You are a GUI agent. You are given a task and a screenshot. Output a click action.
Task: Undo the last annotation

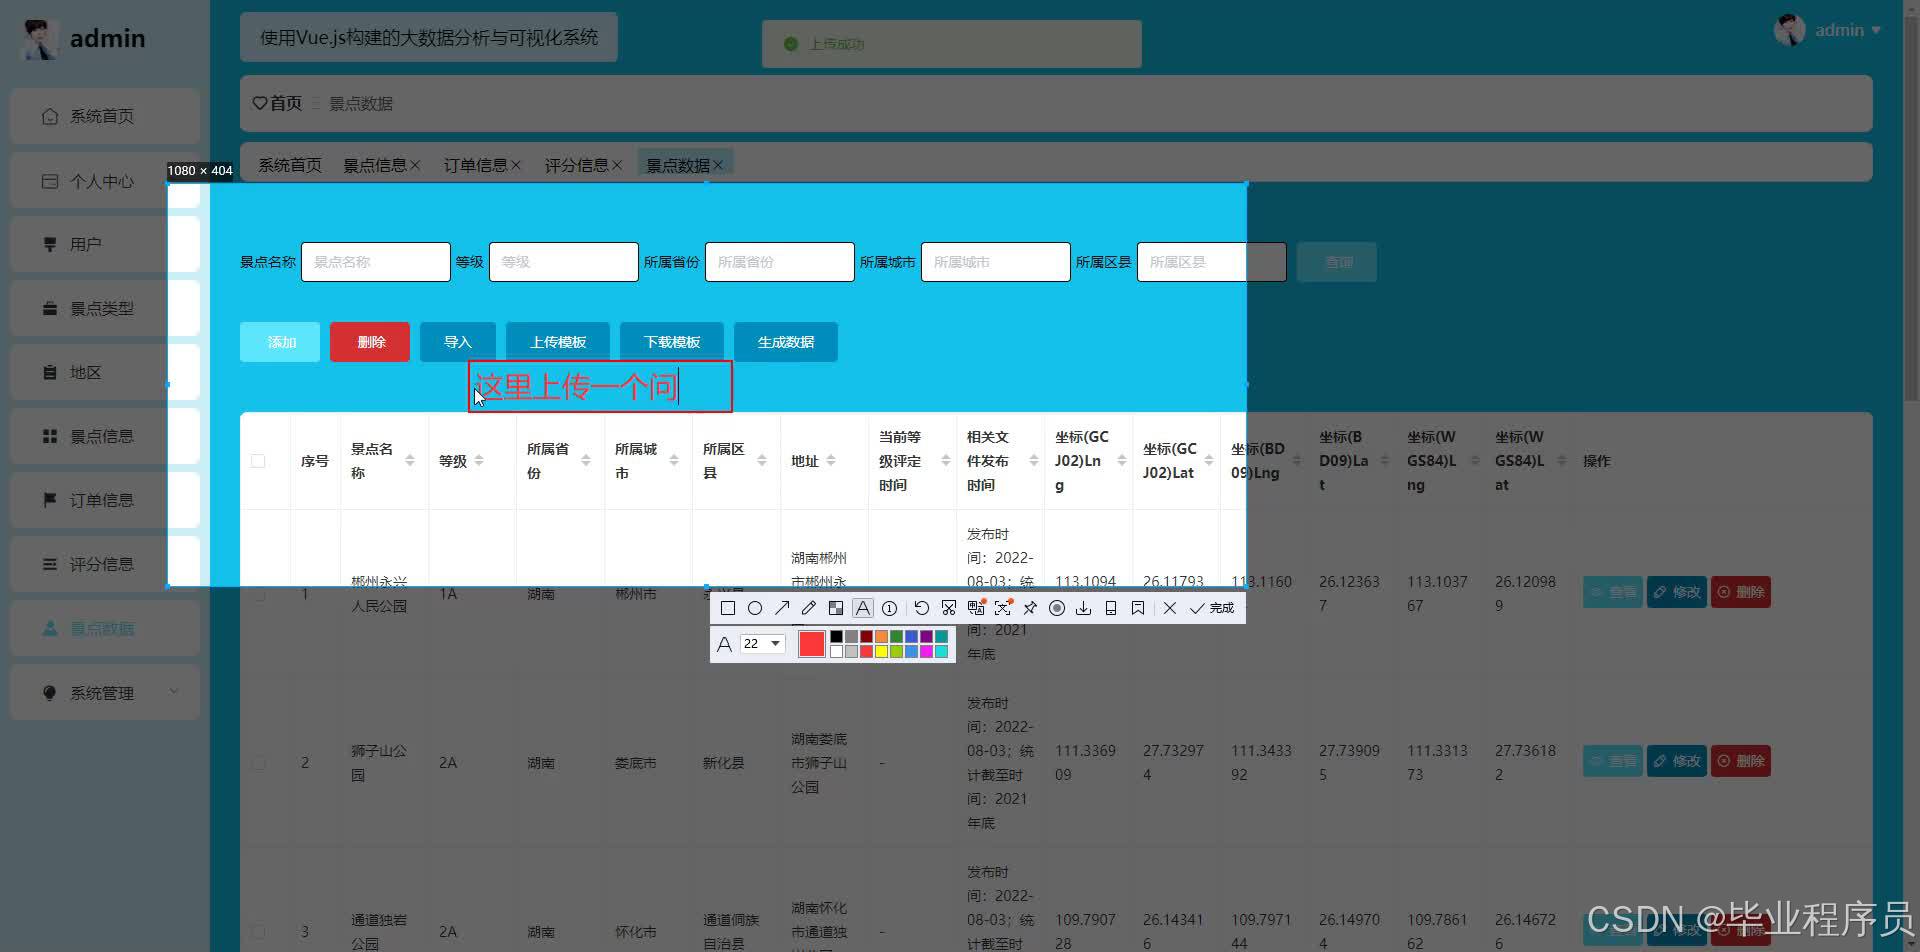tap(922, 608)
